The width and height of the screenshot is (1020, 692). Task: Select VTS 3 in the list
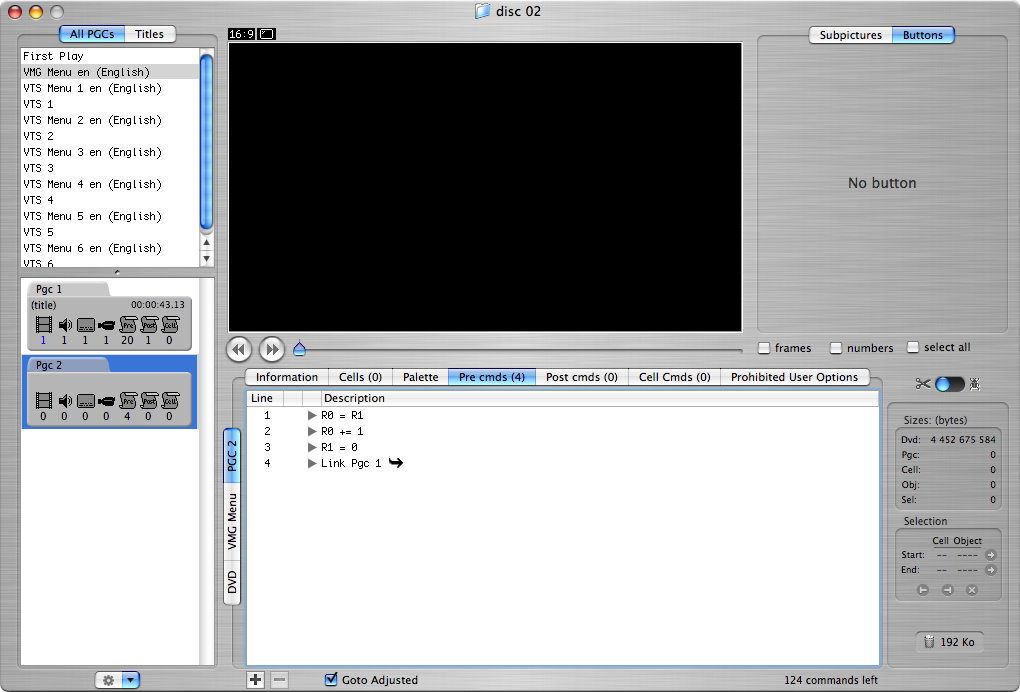(x=111, y=168)
